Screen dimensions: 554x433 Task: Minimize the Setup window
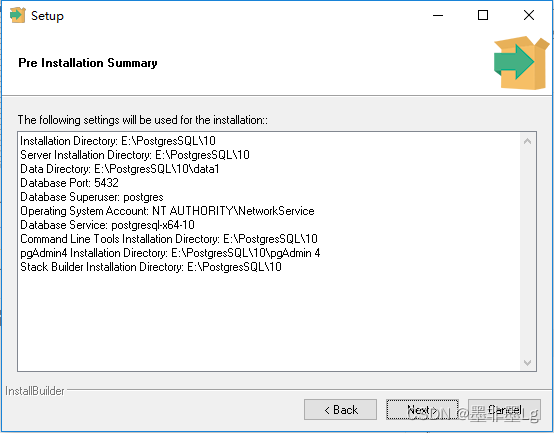click(438, 15)
